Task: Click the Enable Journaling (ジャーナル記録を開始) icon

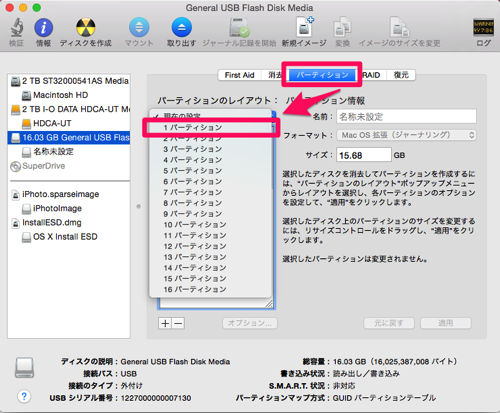Action: click(239, 27)
